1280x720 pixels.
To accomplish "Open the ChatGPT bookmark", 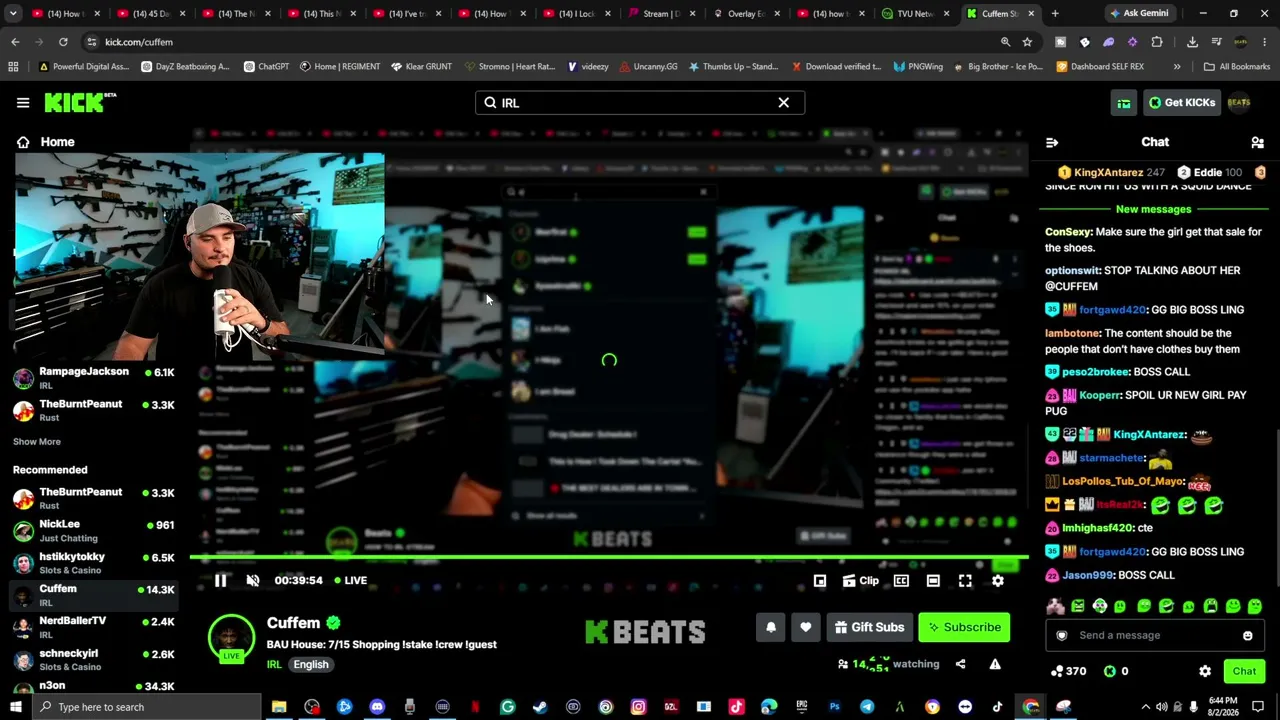I will coord(265,67).
